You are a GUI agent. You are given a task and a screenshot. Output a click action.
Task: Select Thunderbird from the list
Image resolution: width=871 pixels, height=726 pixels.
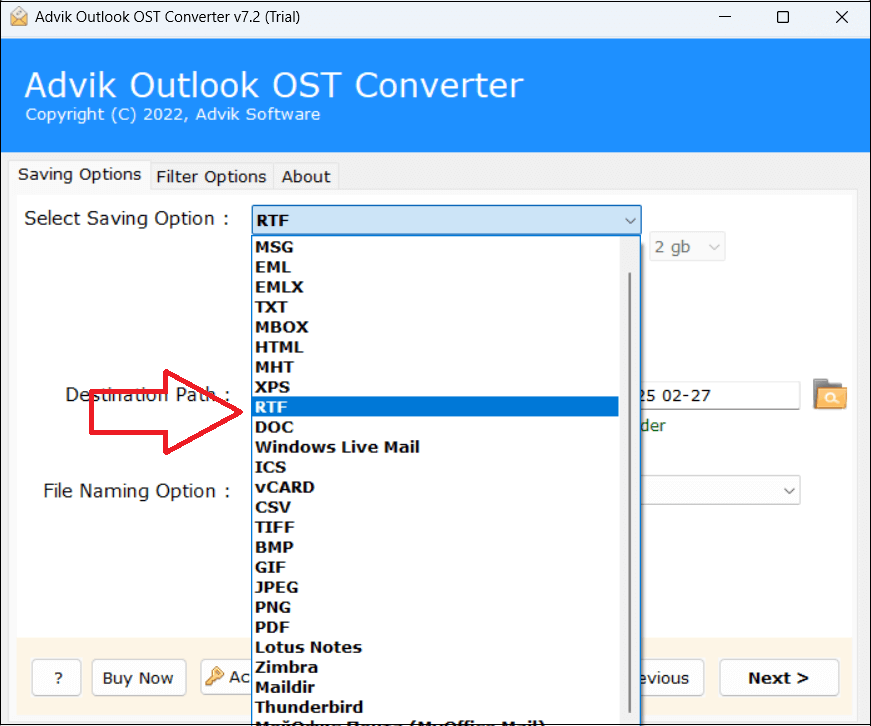coord(435,707)
